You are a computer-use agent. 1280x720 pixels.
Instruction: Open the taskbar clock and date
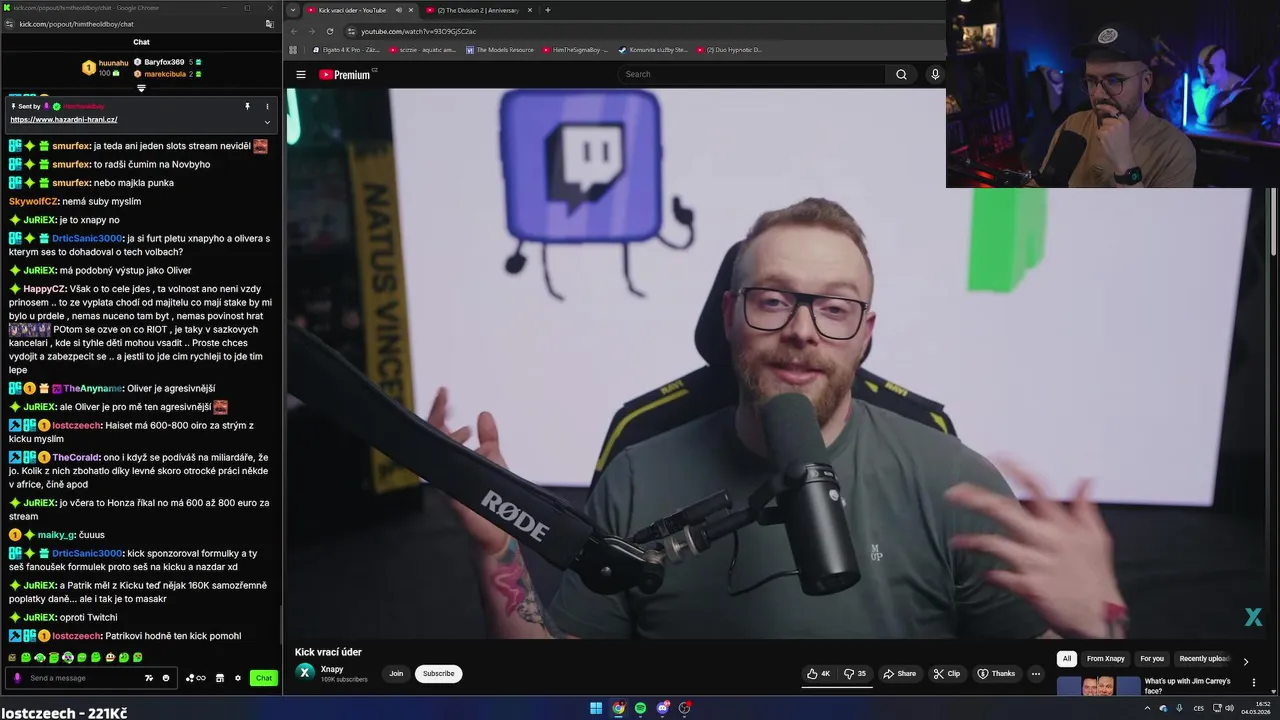(x=1256, y=708)
